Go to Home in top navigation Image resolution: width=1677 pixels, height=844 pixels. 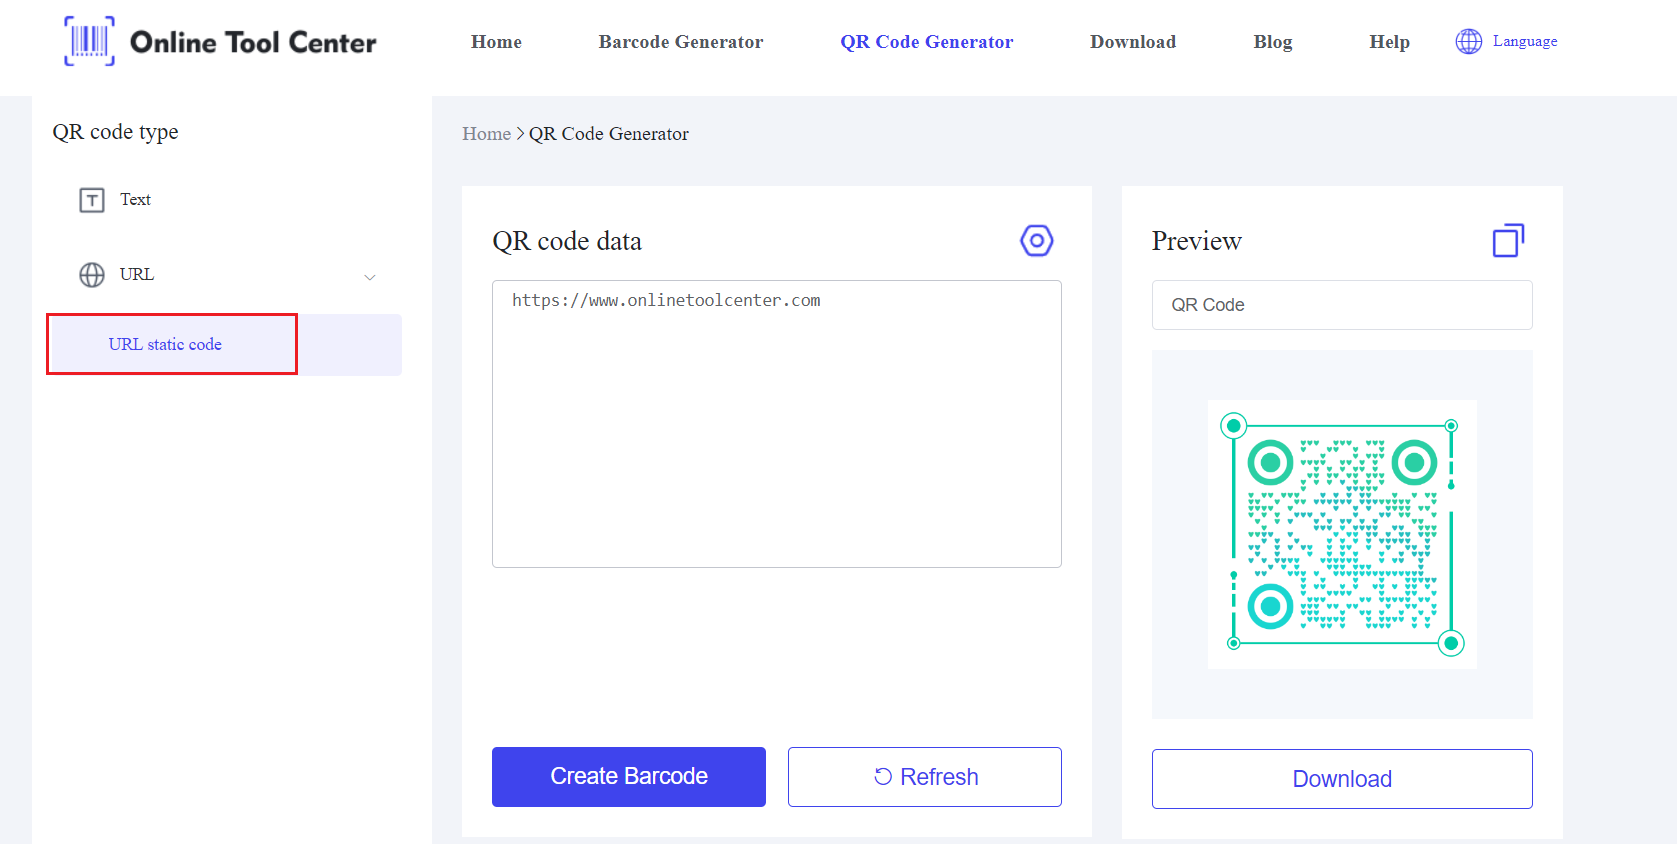(496, 42)
